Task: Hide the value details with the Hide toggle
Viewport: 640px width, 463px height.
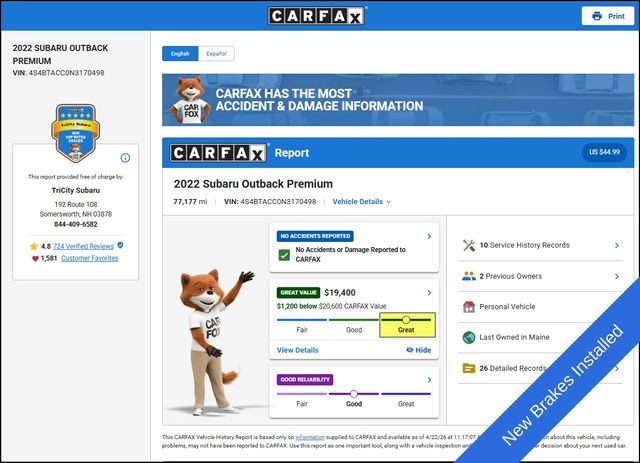Action: (x=419, y=350)
